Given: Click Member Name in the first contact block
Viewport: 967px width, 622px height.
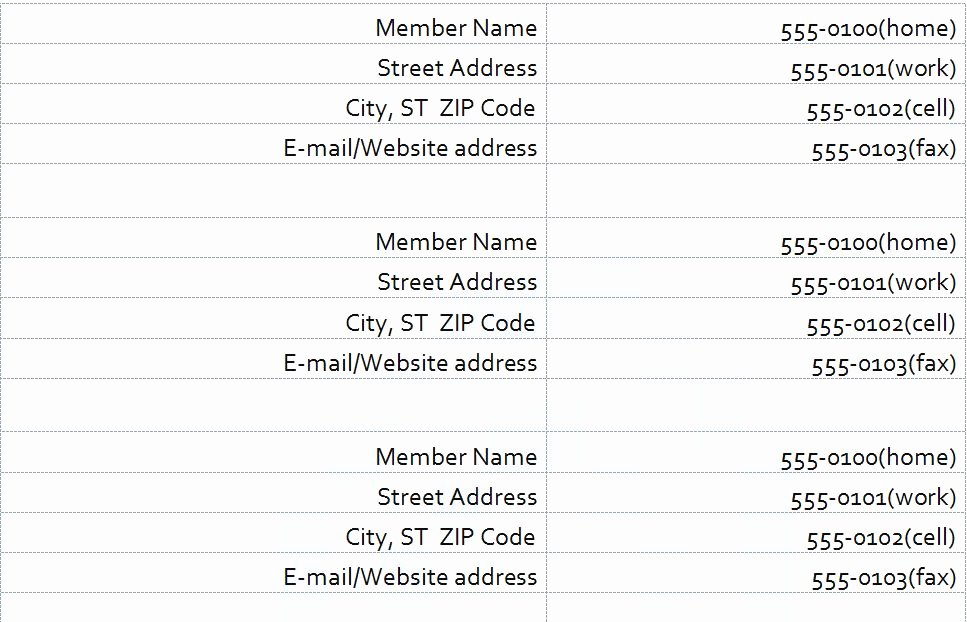Looking at the screenshot, I should [456, 28].
